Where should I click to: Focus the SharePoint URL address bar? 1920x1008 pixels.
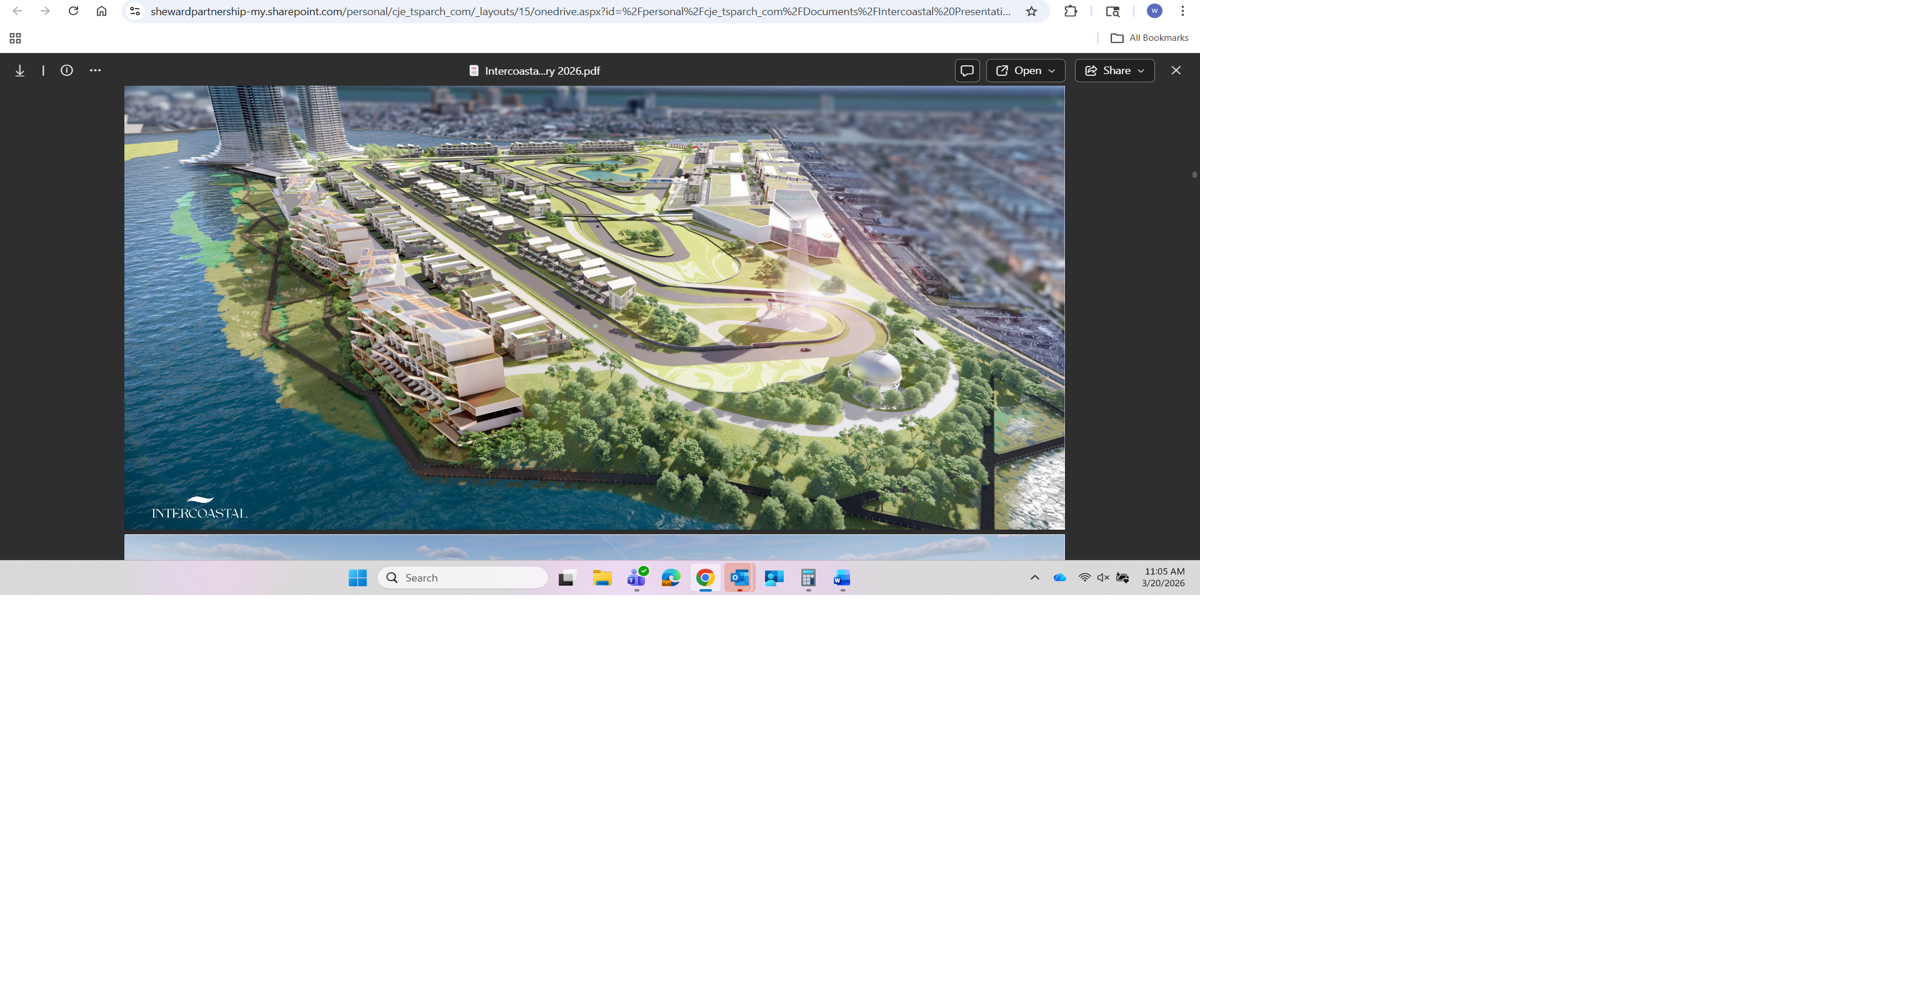point(580,11)
